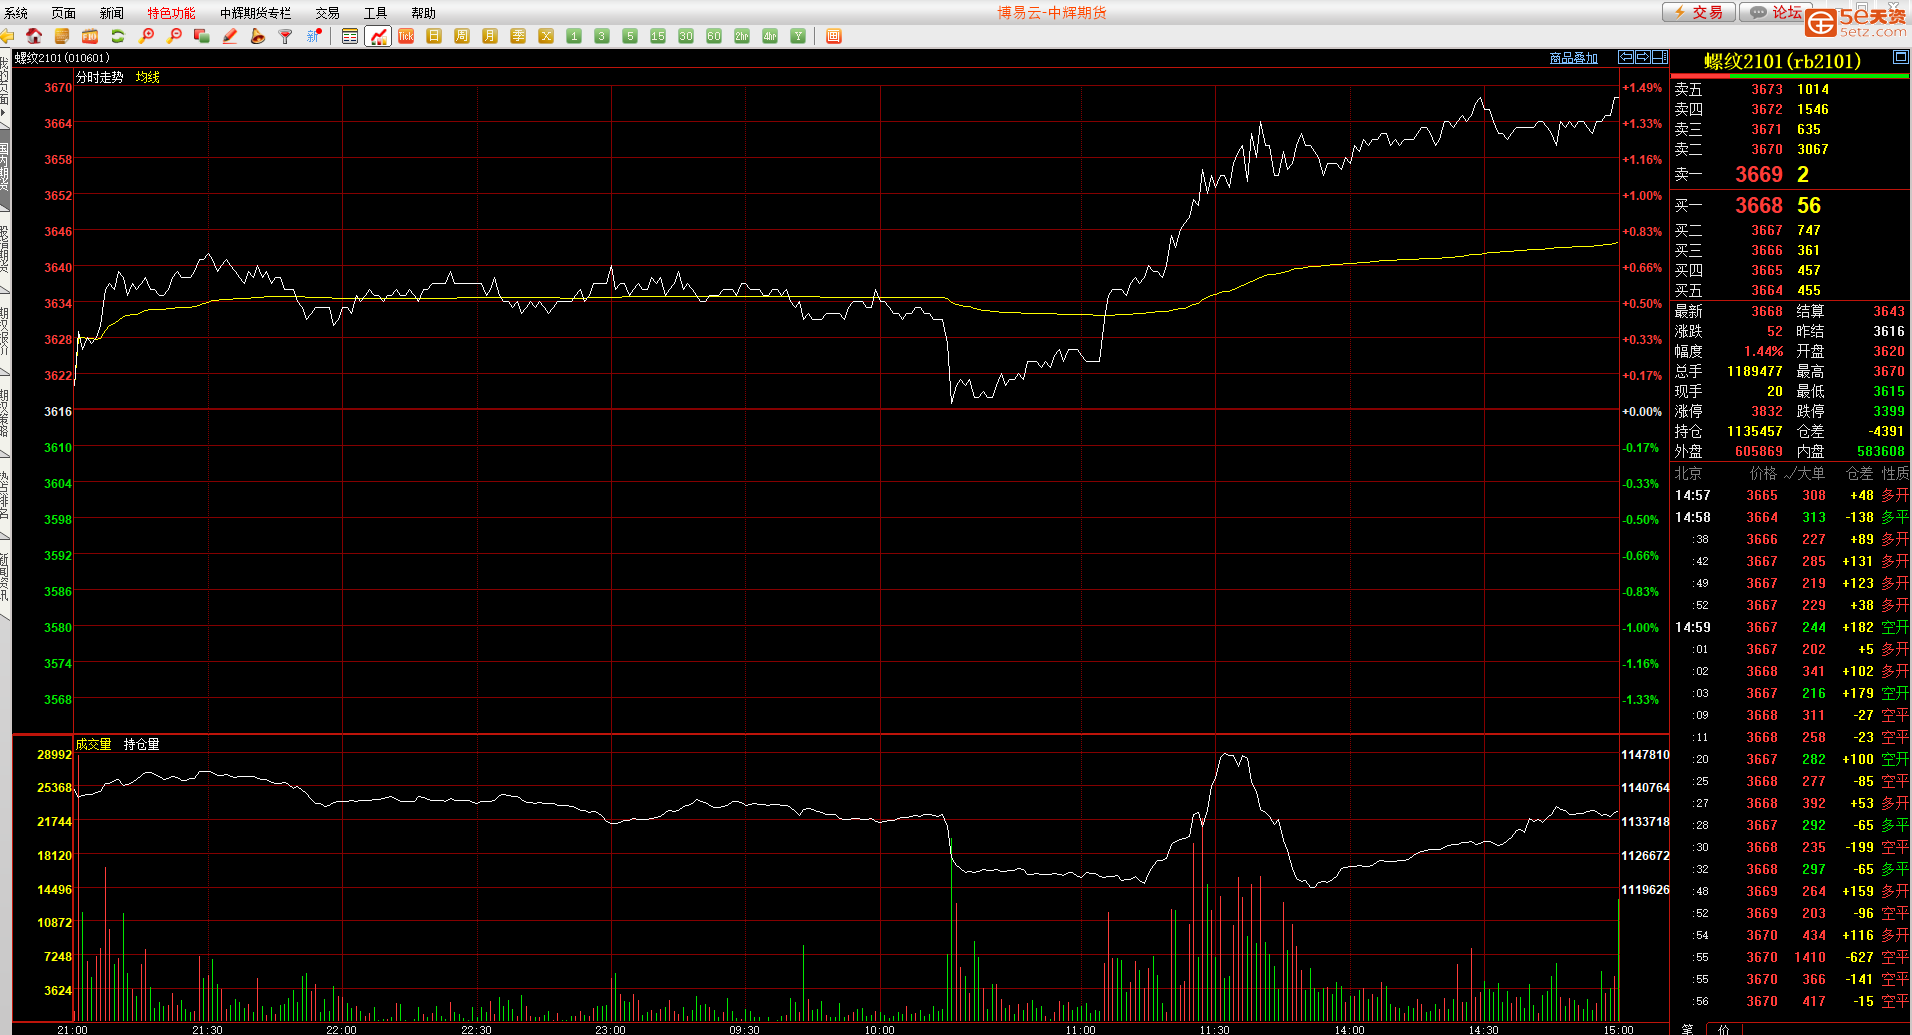Click the right arrow chart navigation icon
This screenshot has height=1035, width=1912.
coord(1643,57)
